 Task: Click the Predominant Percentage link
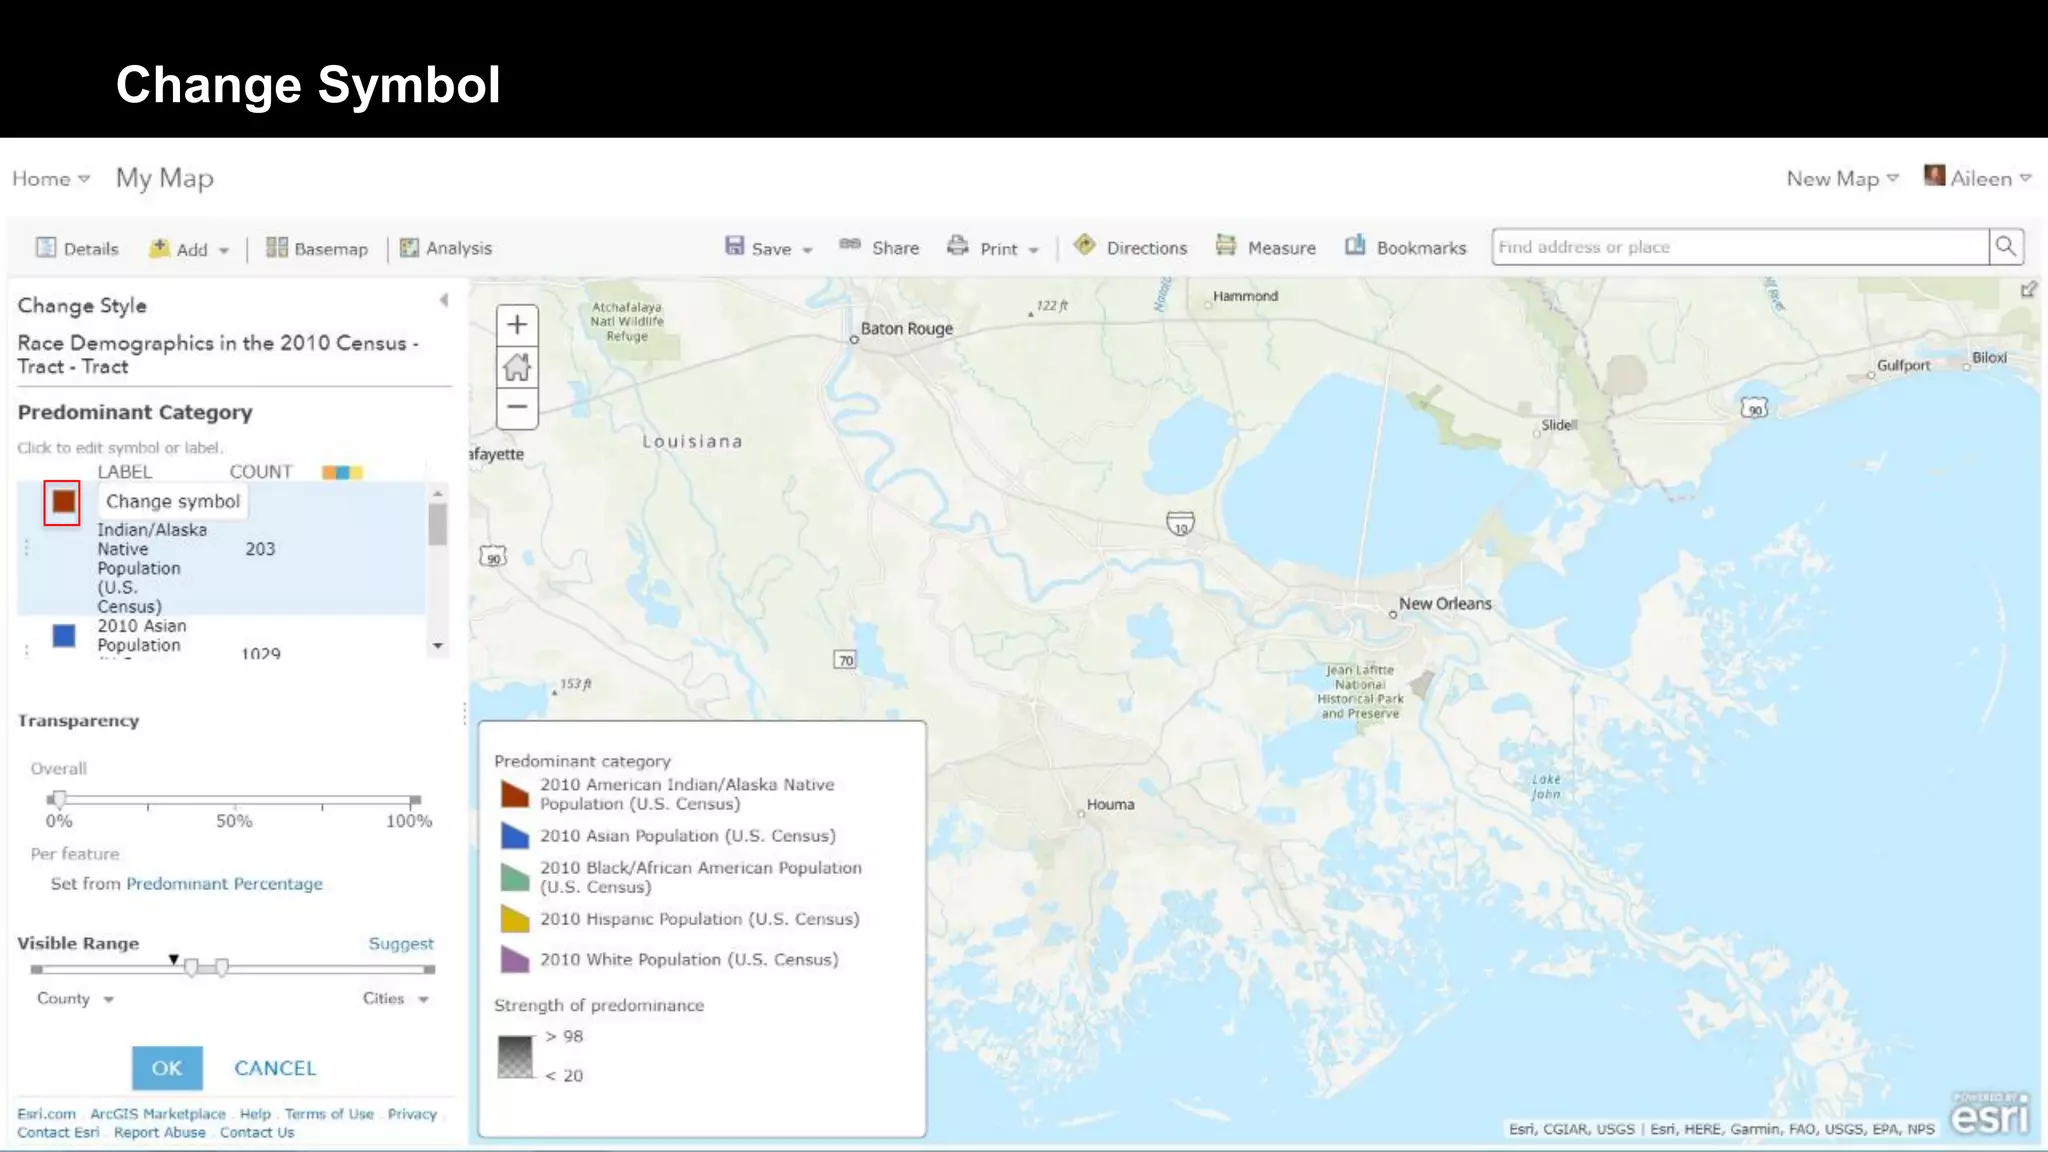(224, 884)
